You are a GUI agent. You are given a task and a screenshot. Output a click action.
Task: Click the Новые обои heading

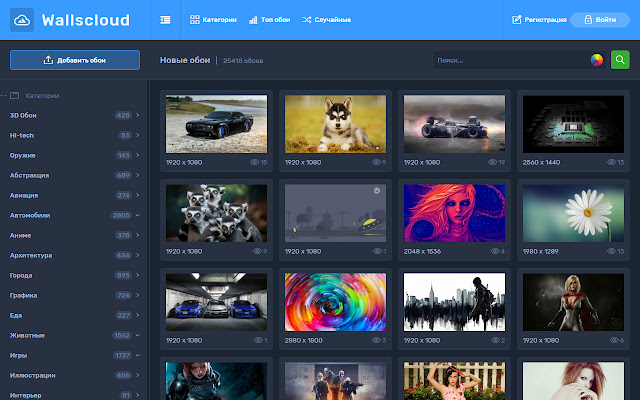pos(185,60)
